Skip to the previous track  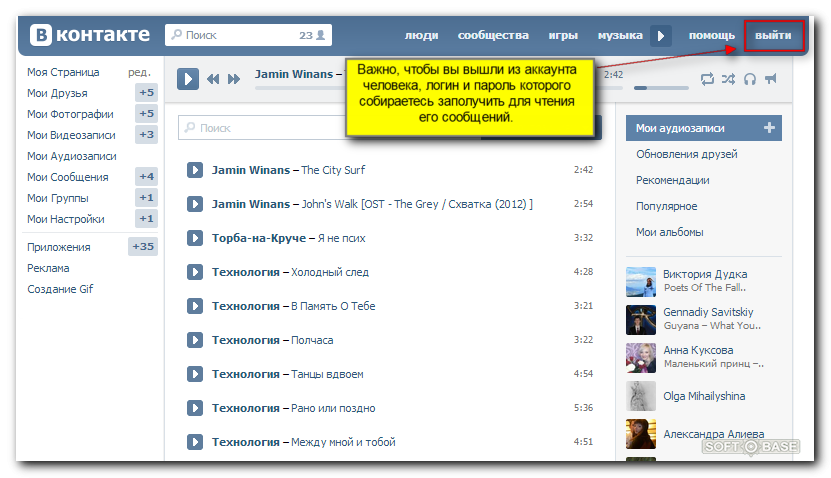213,79
